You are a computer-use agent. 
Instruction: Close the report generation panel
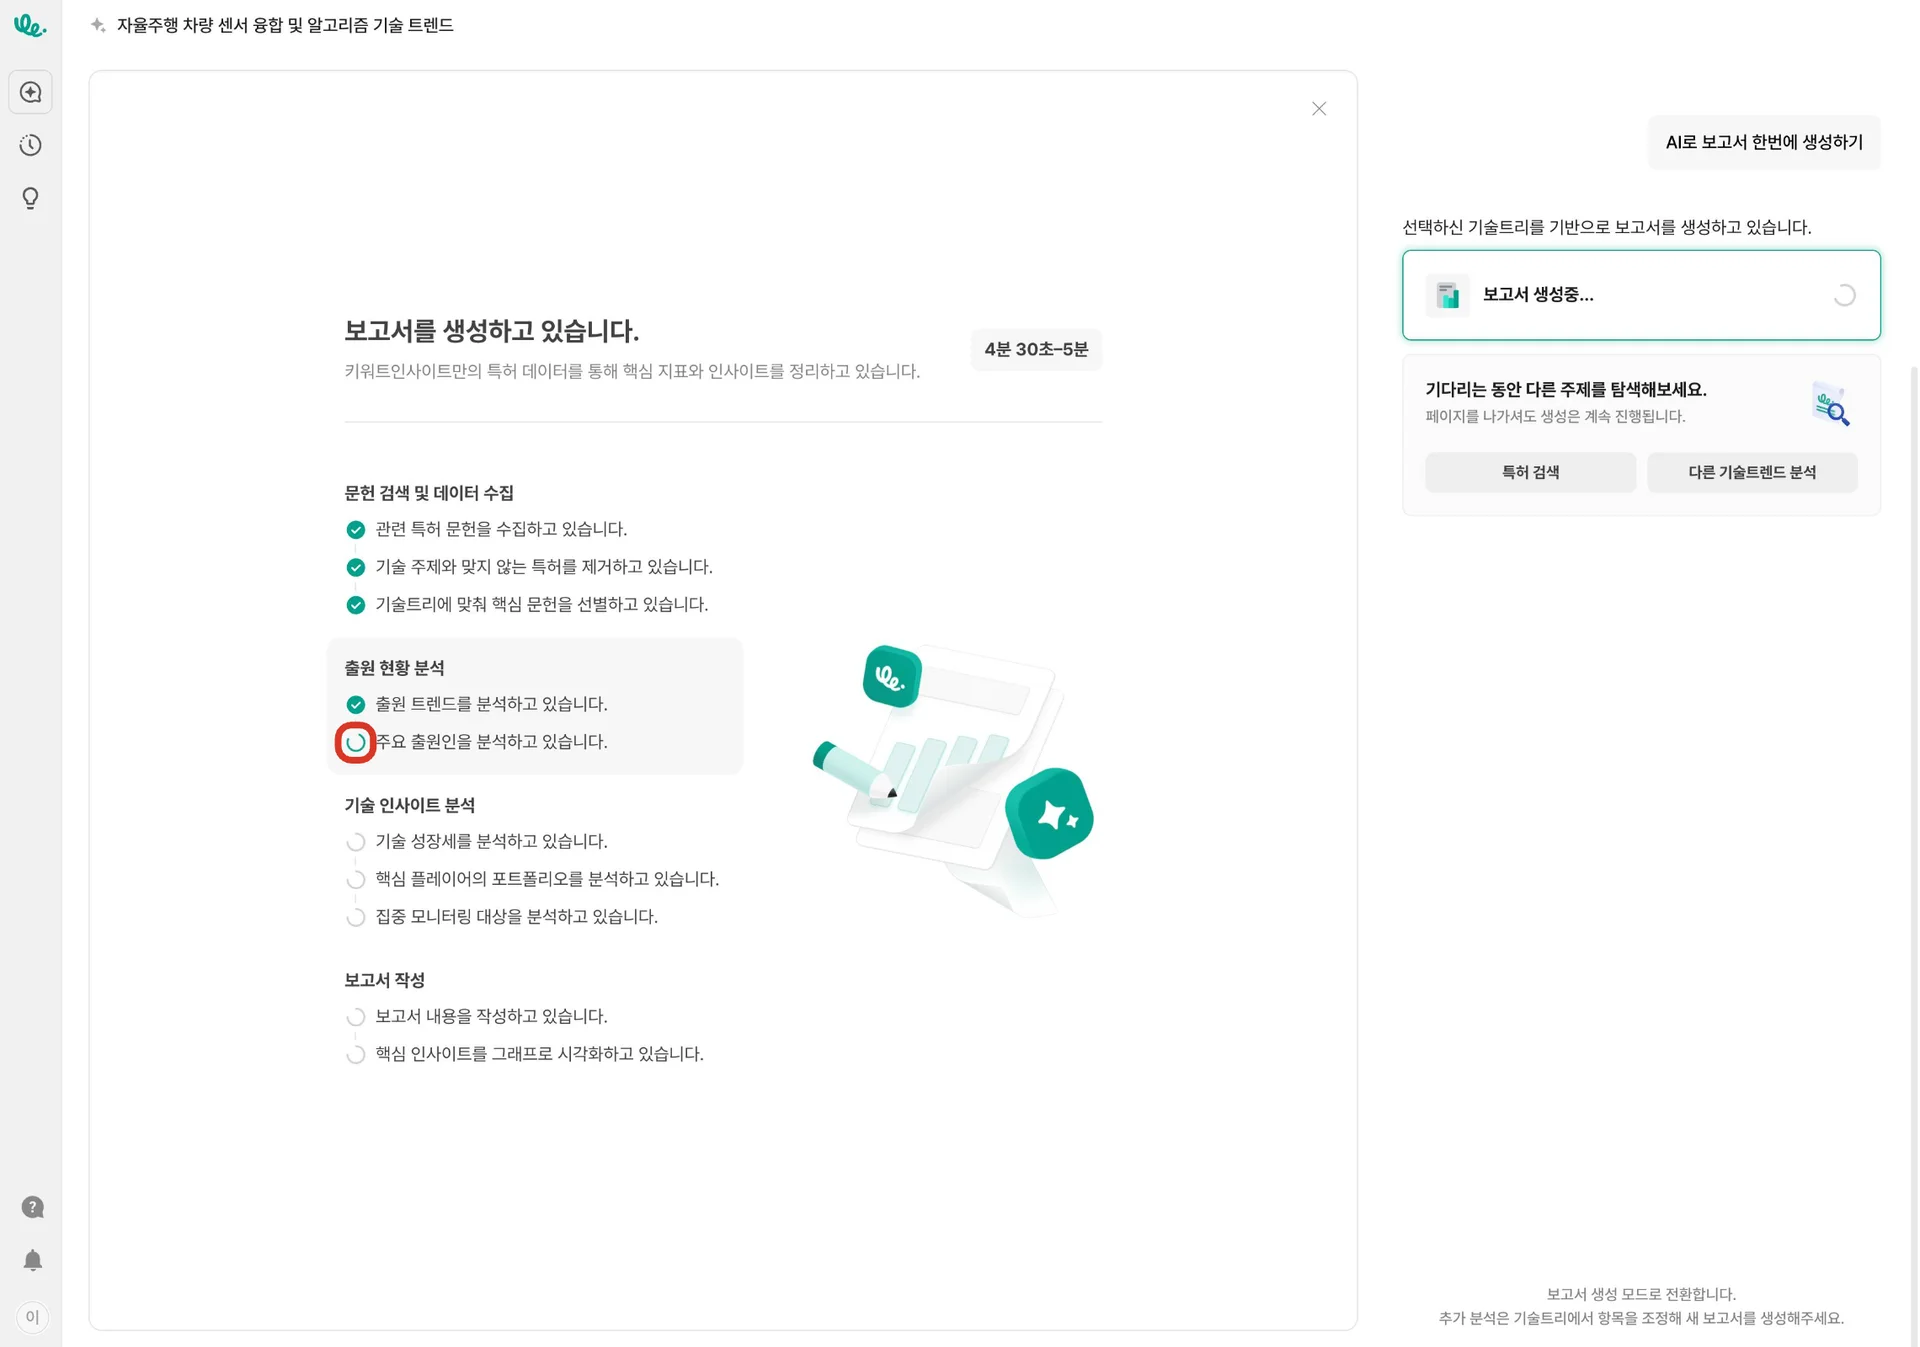1319,109
